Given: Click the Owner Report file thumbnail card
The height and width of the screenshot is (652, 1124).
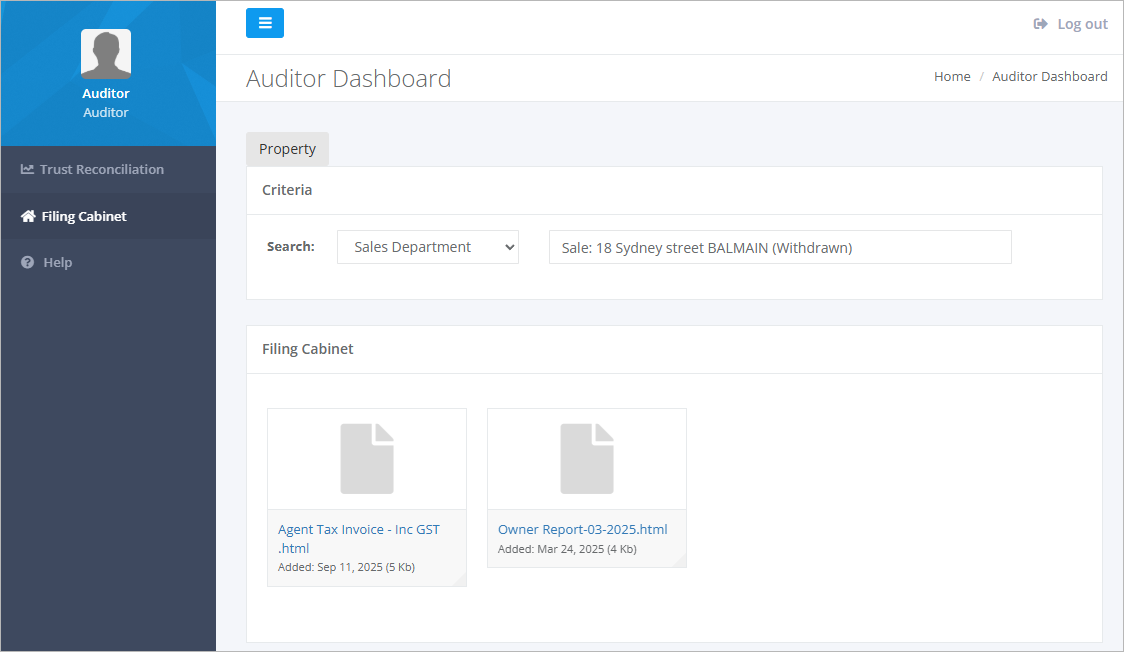Looking at the screenshot, I should [x=586, y=488].
